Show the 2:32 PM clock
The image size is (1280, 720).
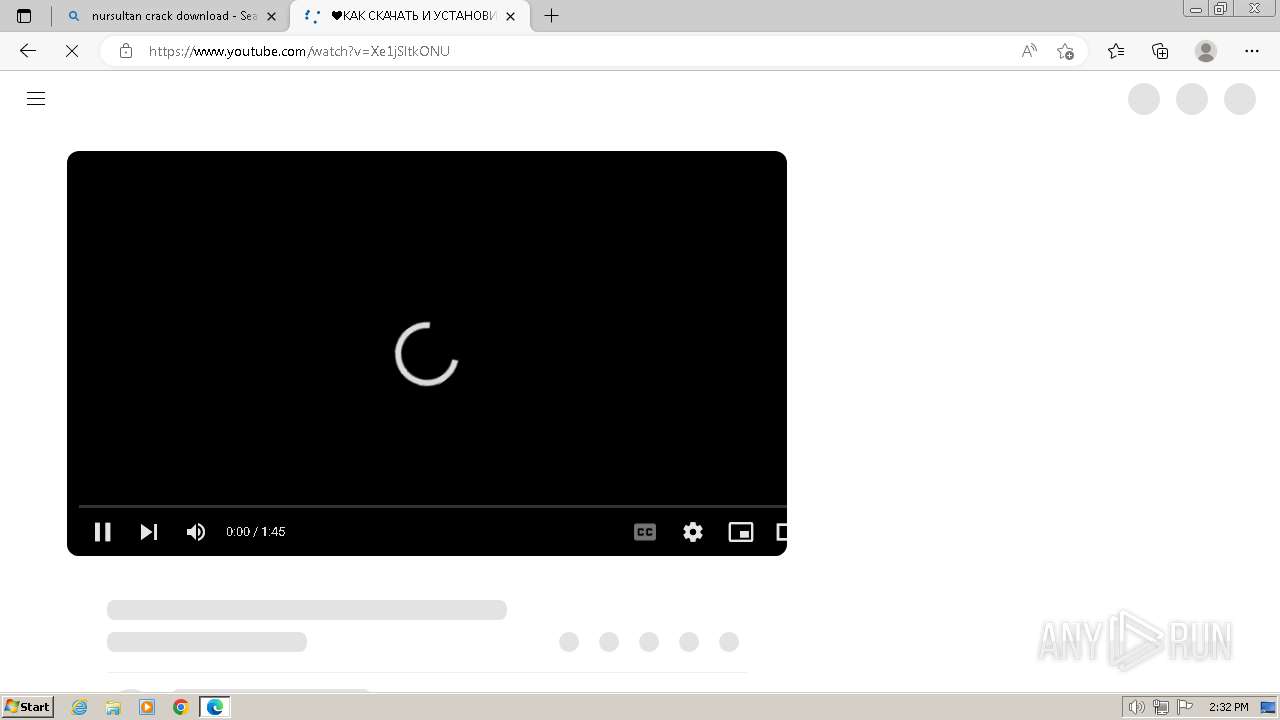click(1228, 707)
